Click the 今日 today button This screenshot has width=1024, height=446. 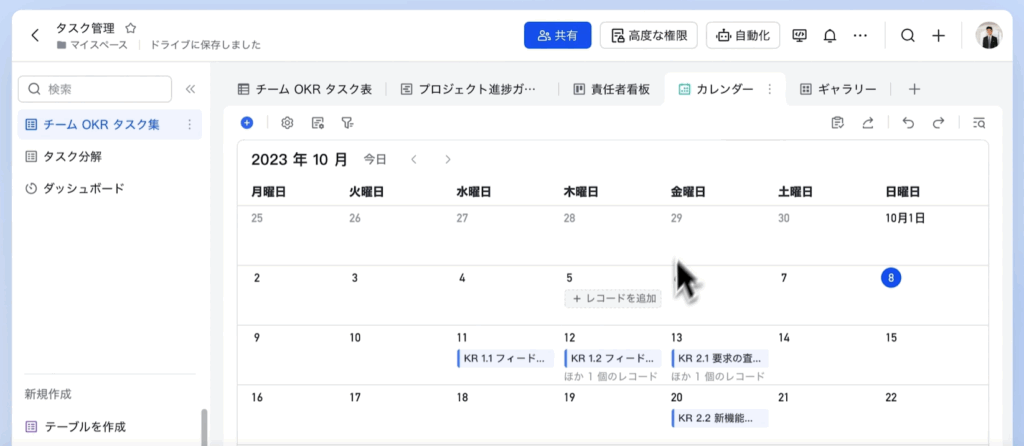point(374,159)
